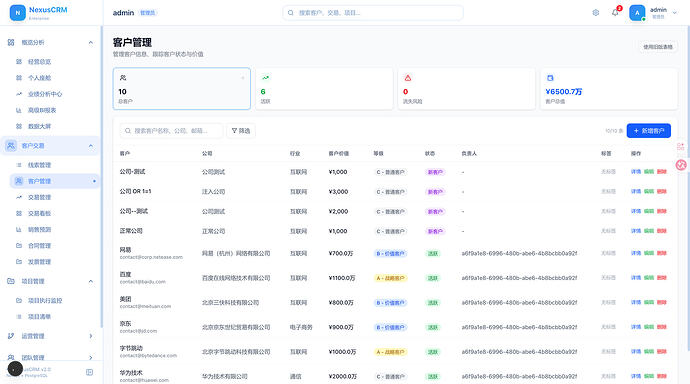Click 删除 for the 美团 row
The width and height of the screenshot is (690, 384).
tap(662, 303)
